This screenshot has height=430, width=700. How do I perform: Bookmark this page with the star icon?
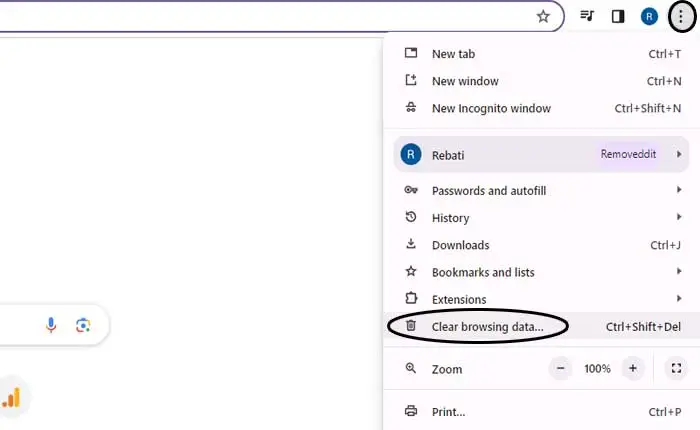click(x=543, y=16)
